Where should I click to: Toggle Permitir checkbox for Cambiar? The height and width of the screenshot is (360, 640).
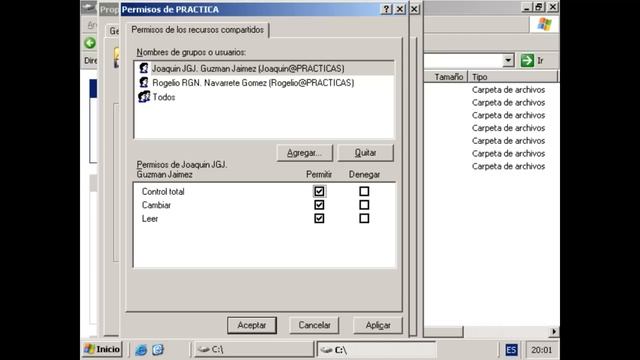pyautogui.click(x=319, y=205)
